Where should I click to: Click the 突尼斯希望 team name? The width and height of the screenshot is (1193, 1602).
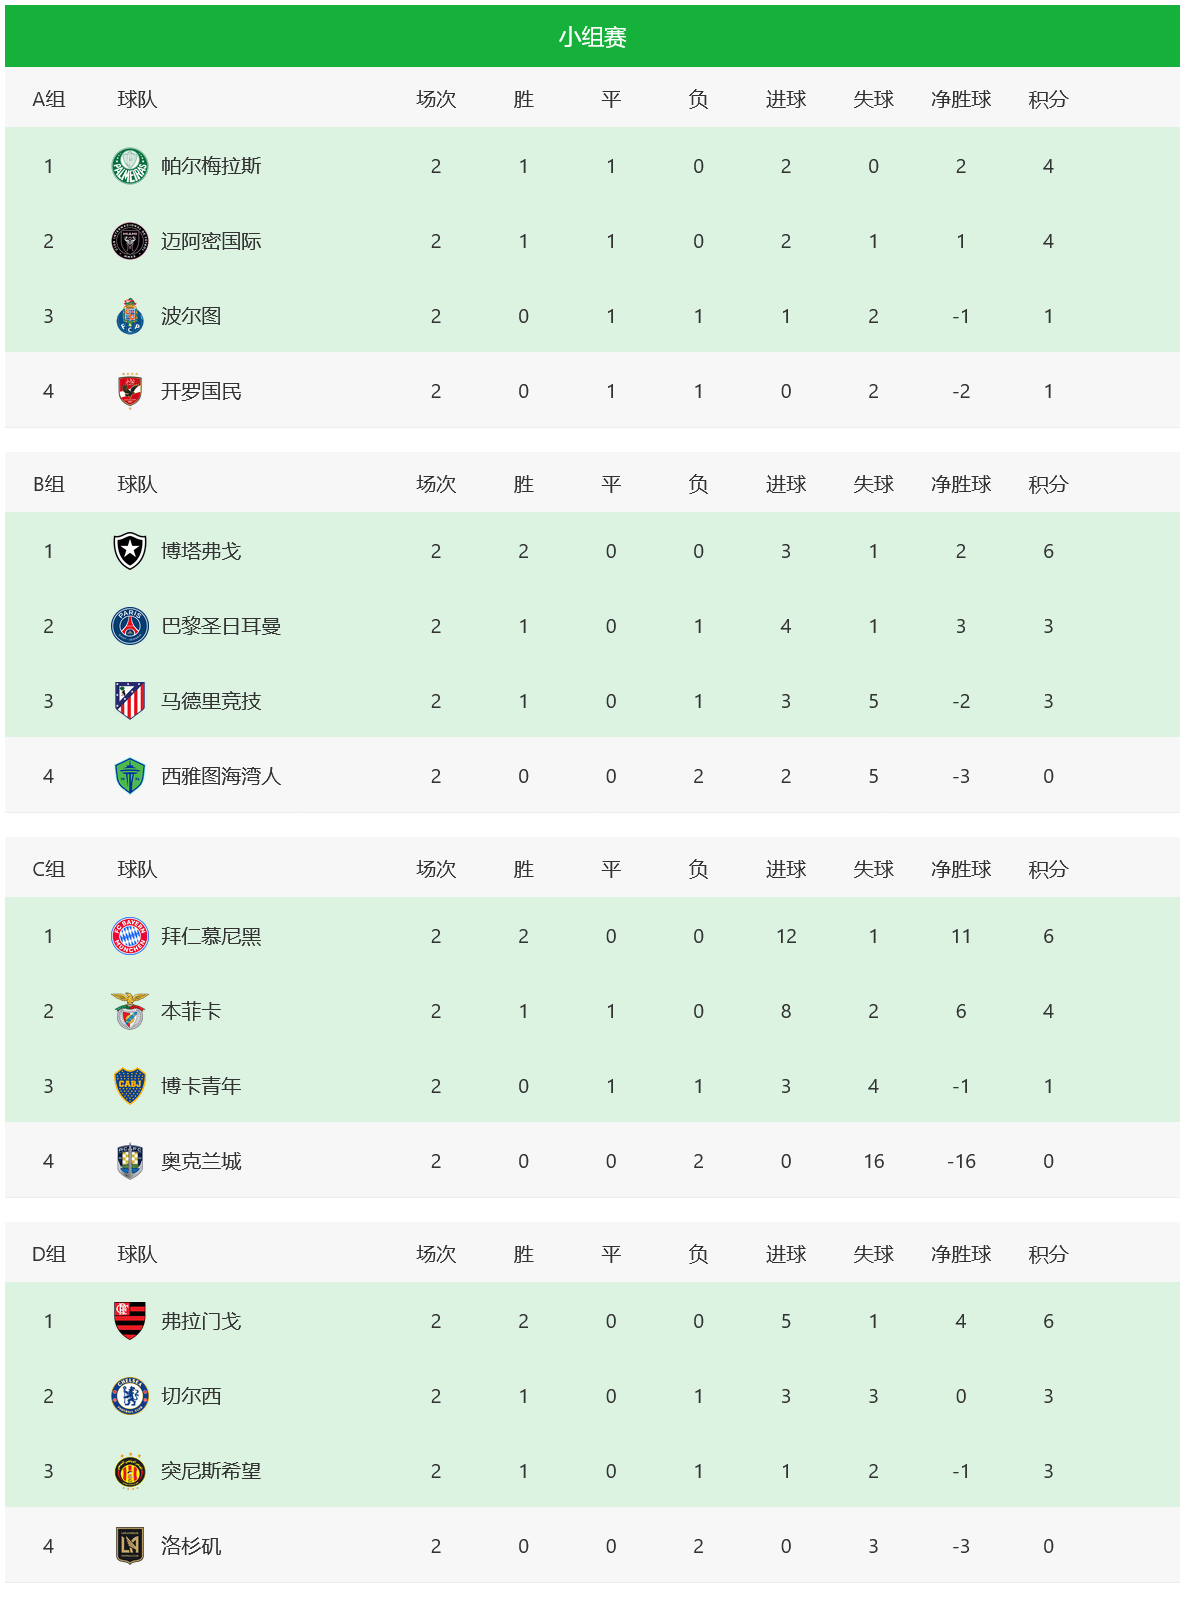[x=211, y=1471]
